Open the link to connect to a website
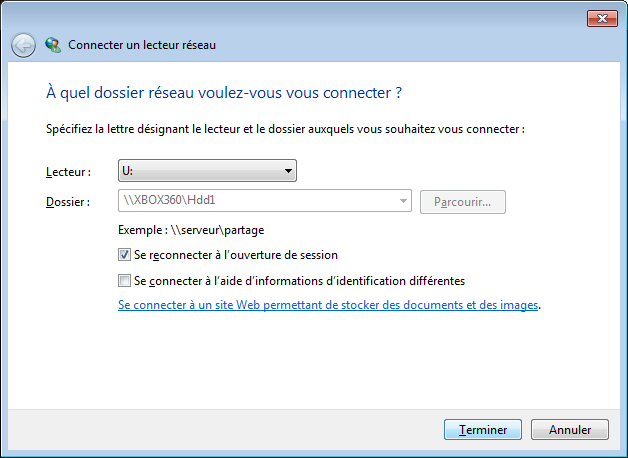Viewport: 628px width, 458px height. [328, 305]
